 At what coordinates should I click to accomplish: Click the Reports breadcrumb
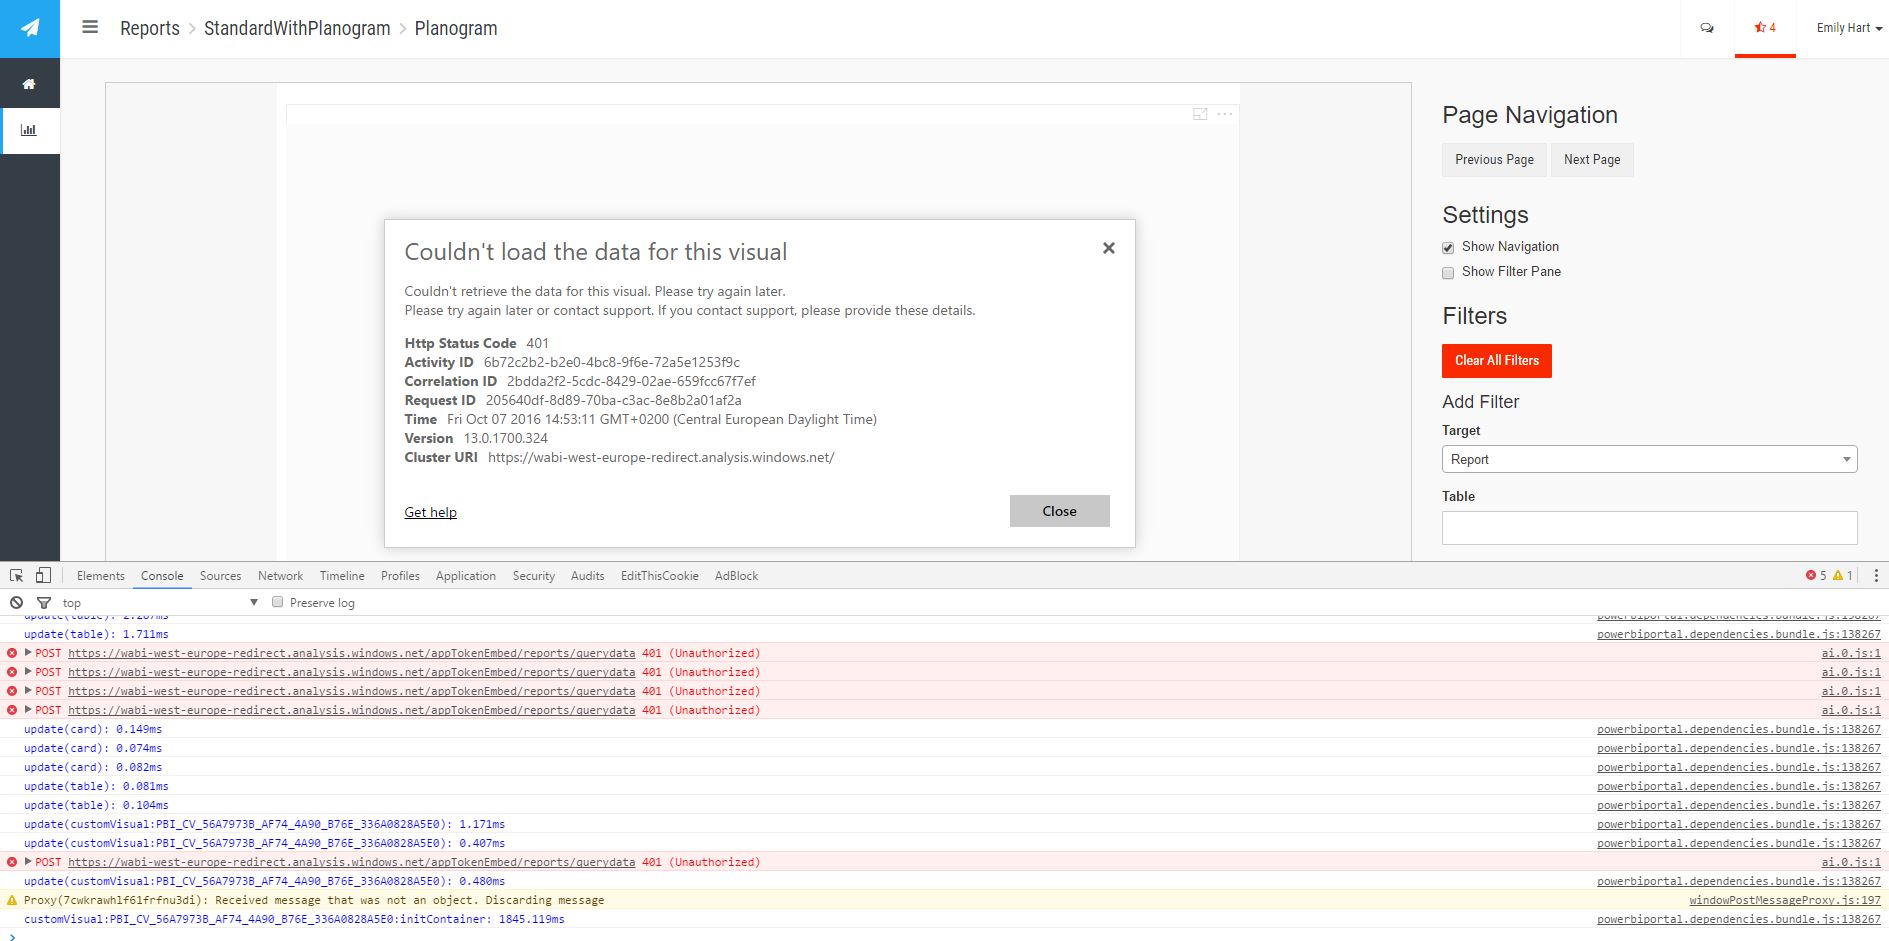[x=150, y=28]
